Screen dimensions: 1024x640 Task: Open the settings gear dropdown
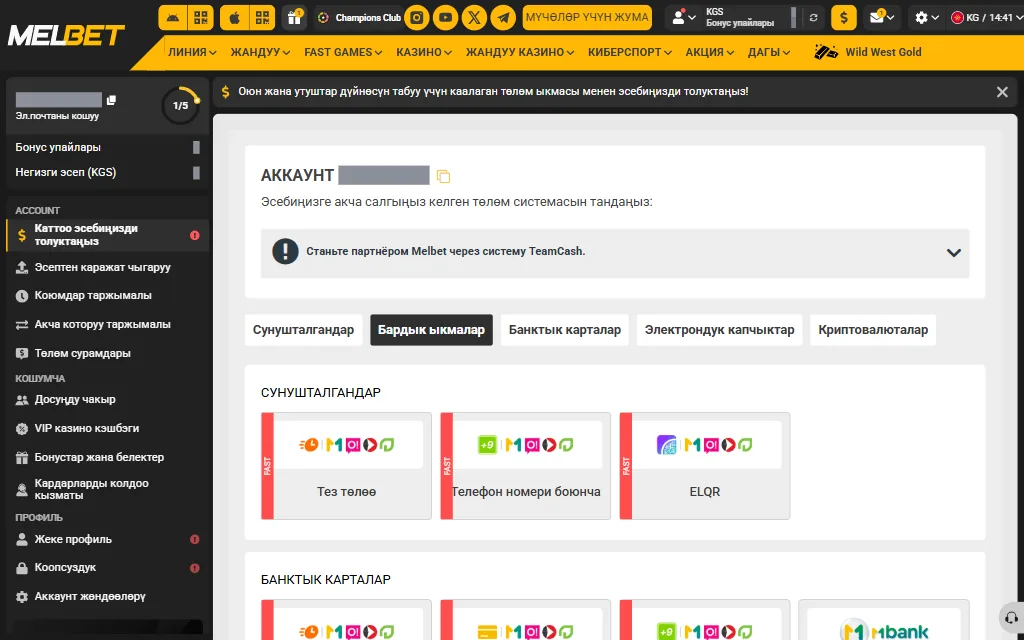[927, 18]
